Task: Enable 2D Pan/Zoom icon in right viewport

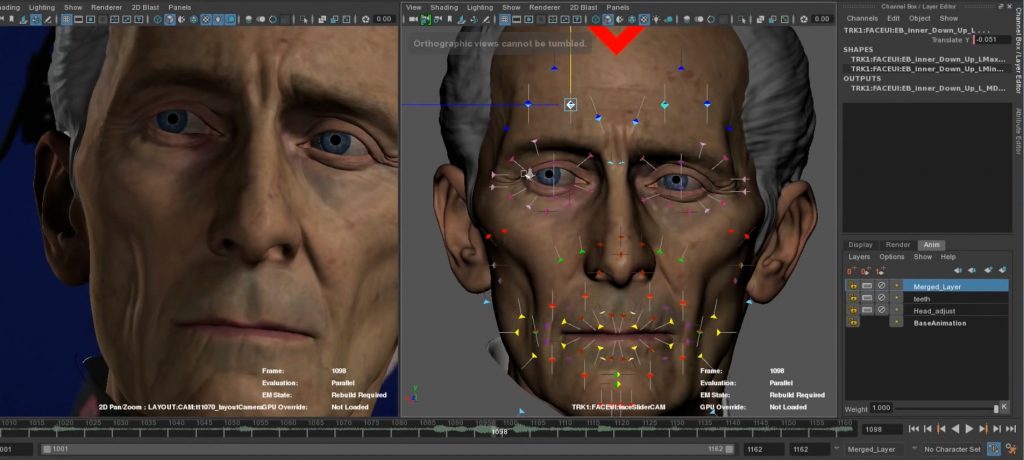Action: [x=473, y=19]
